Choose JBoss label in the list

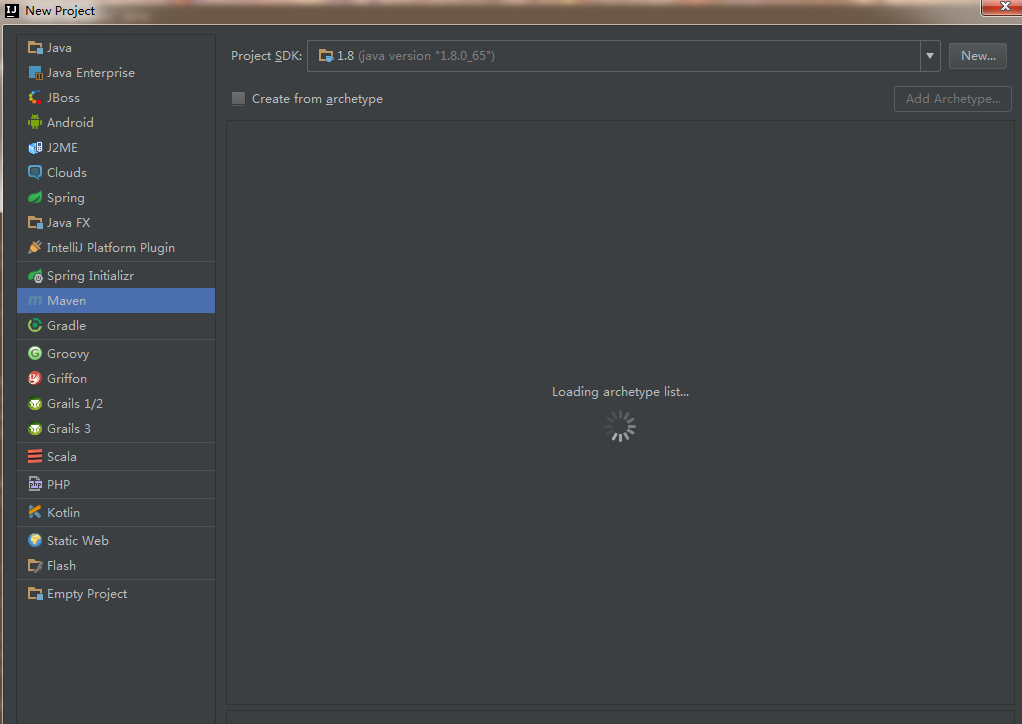[63, 98]
